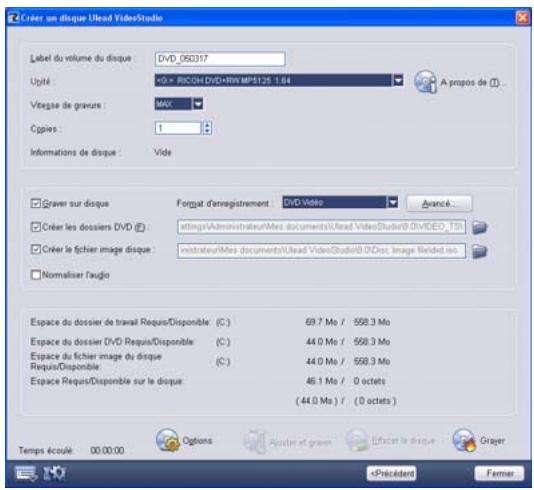Open the Format d'enregistrement dropdown
Viewport: 534px width, 490px height.
point(393,203)
